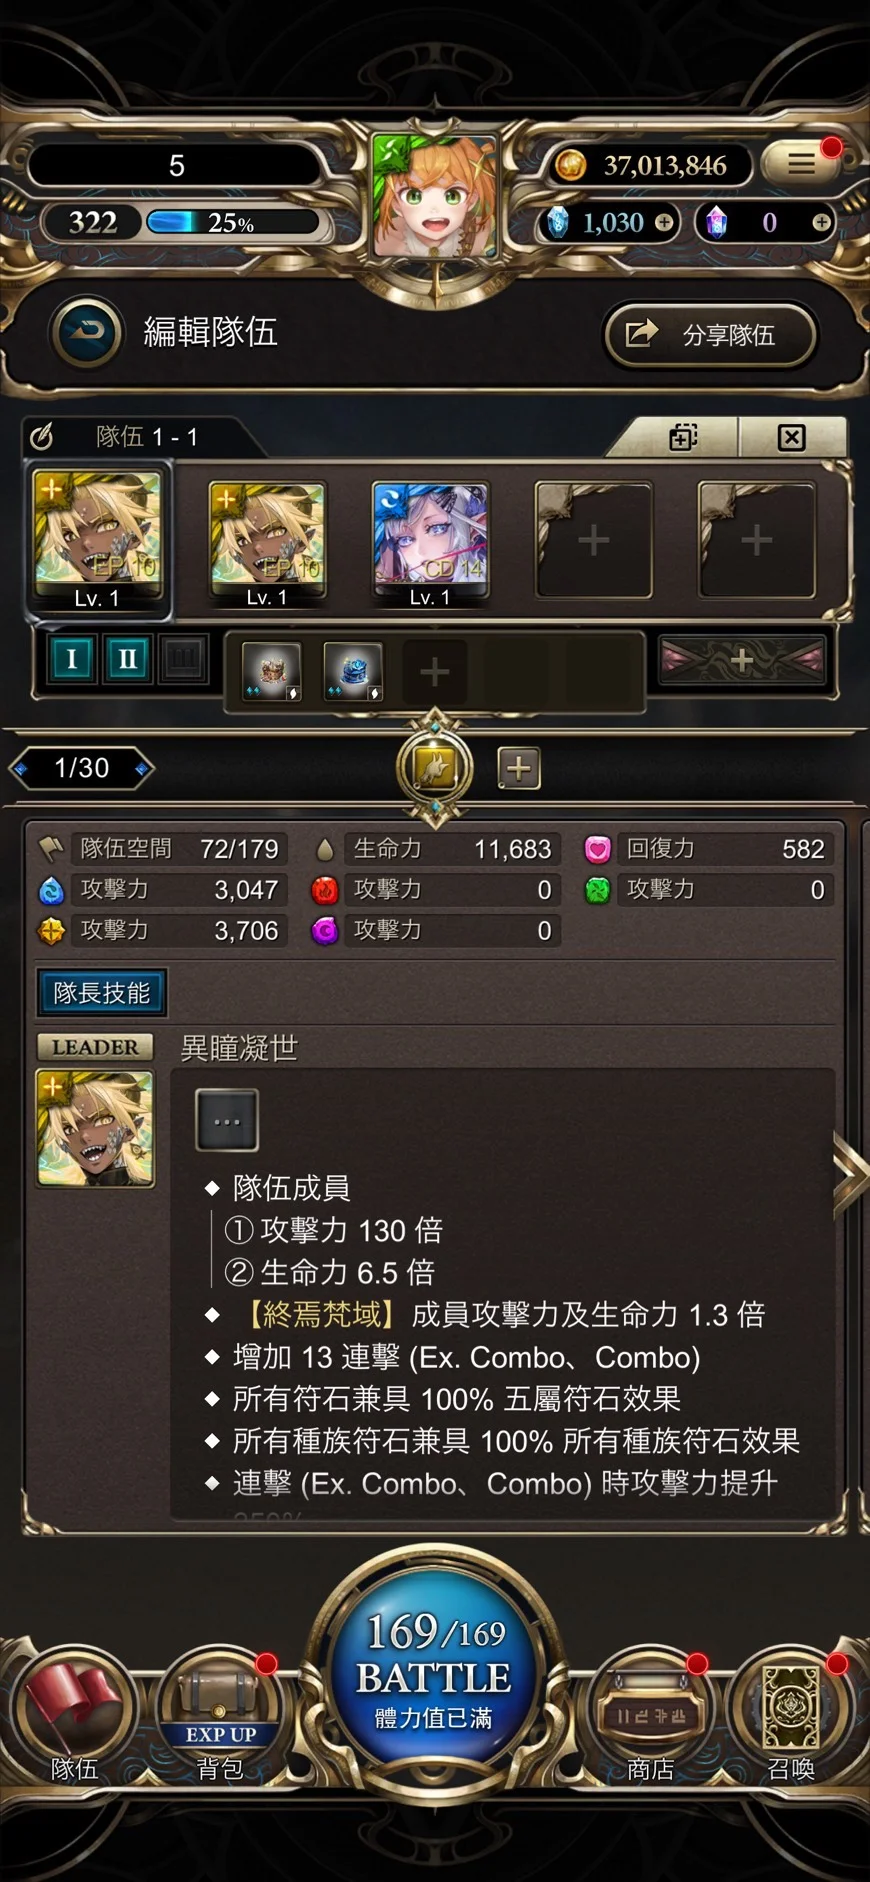
Task: Expand the ellipsis button under 異瞳凝世
Action: (227, 1121)
